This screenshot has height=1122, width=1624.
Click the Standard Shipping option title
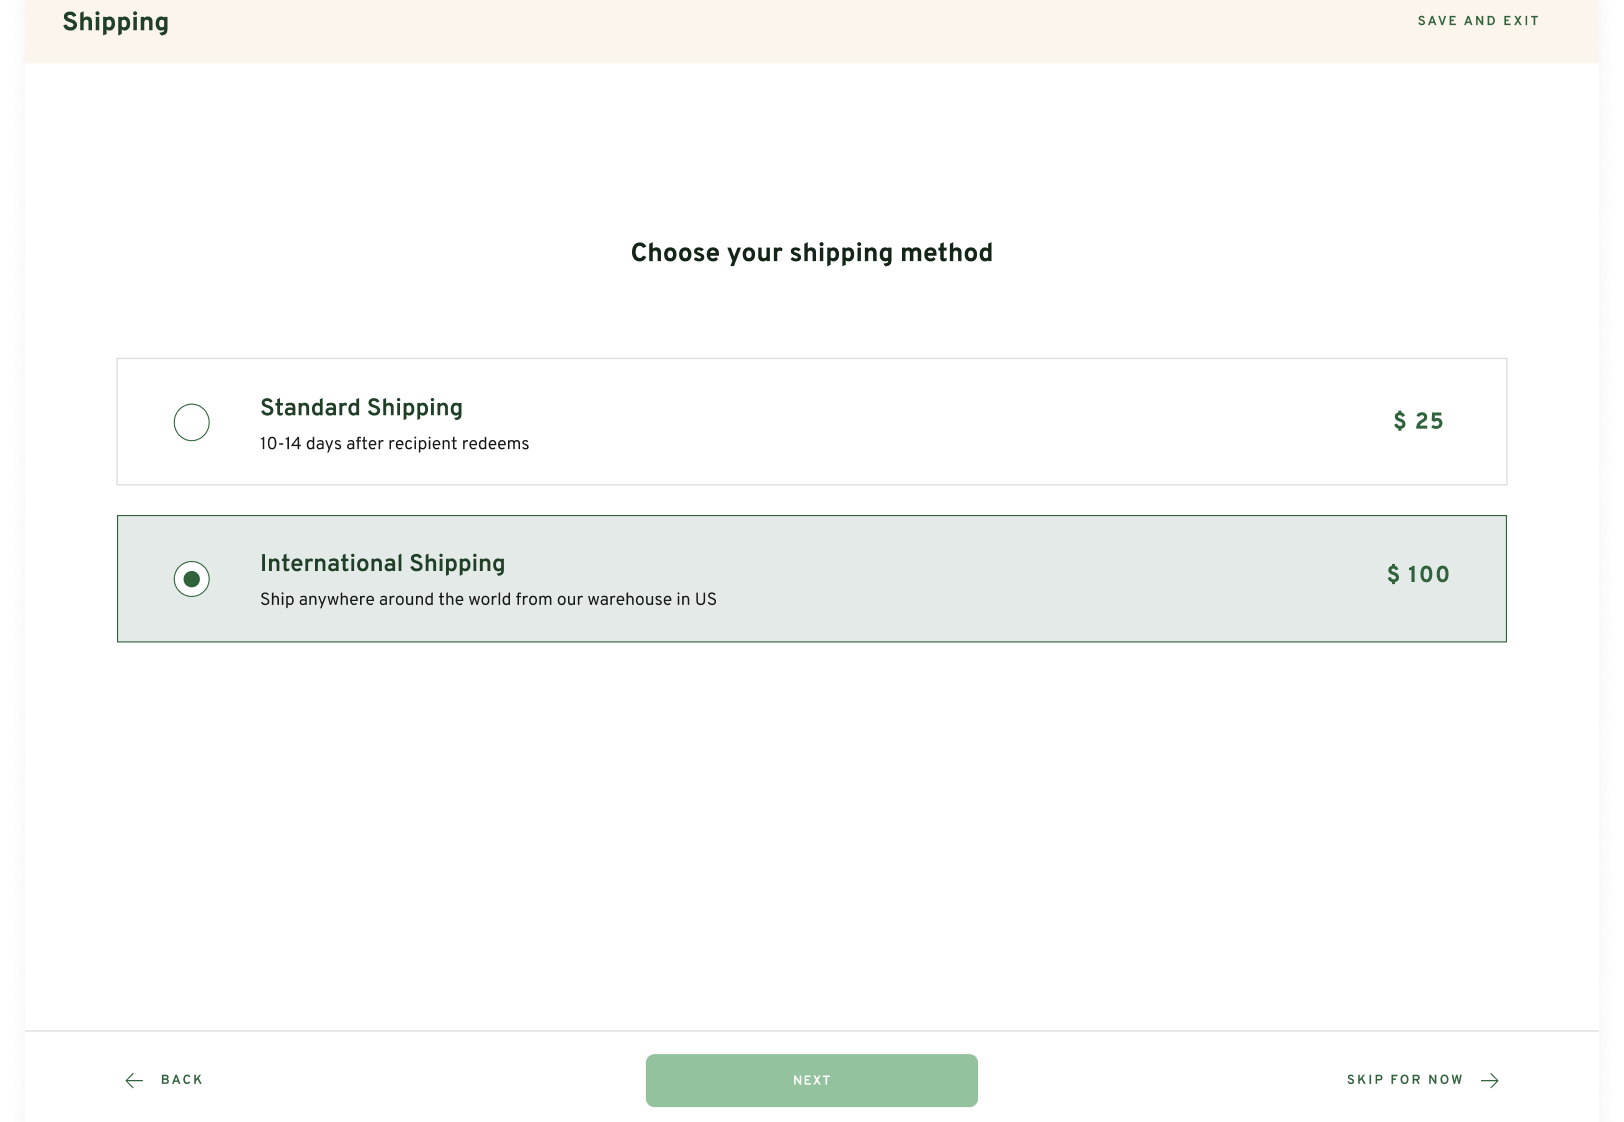(x=361, y=408)
